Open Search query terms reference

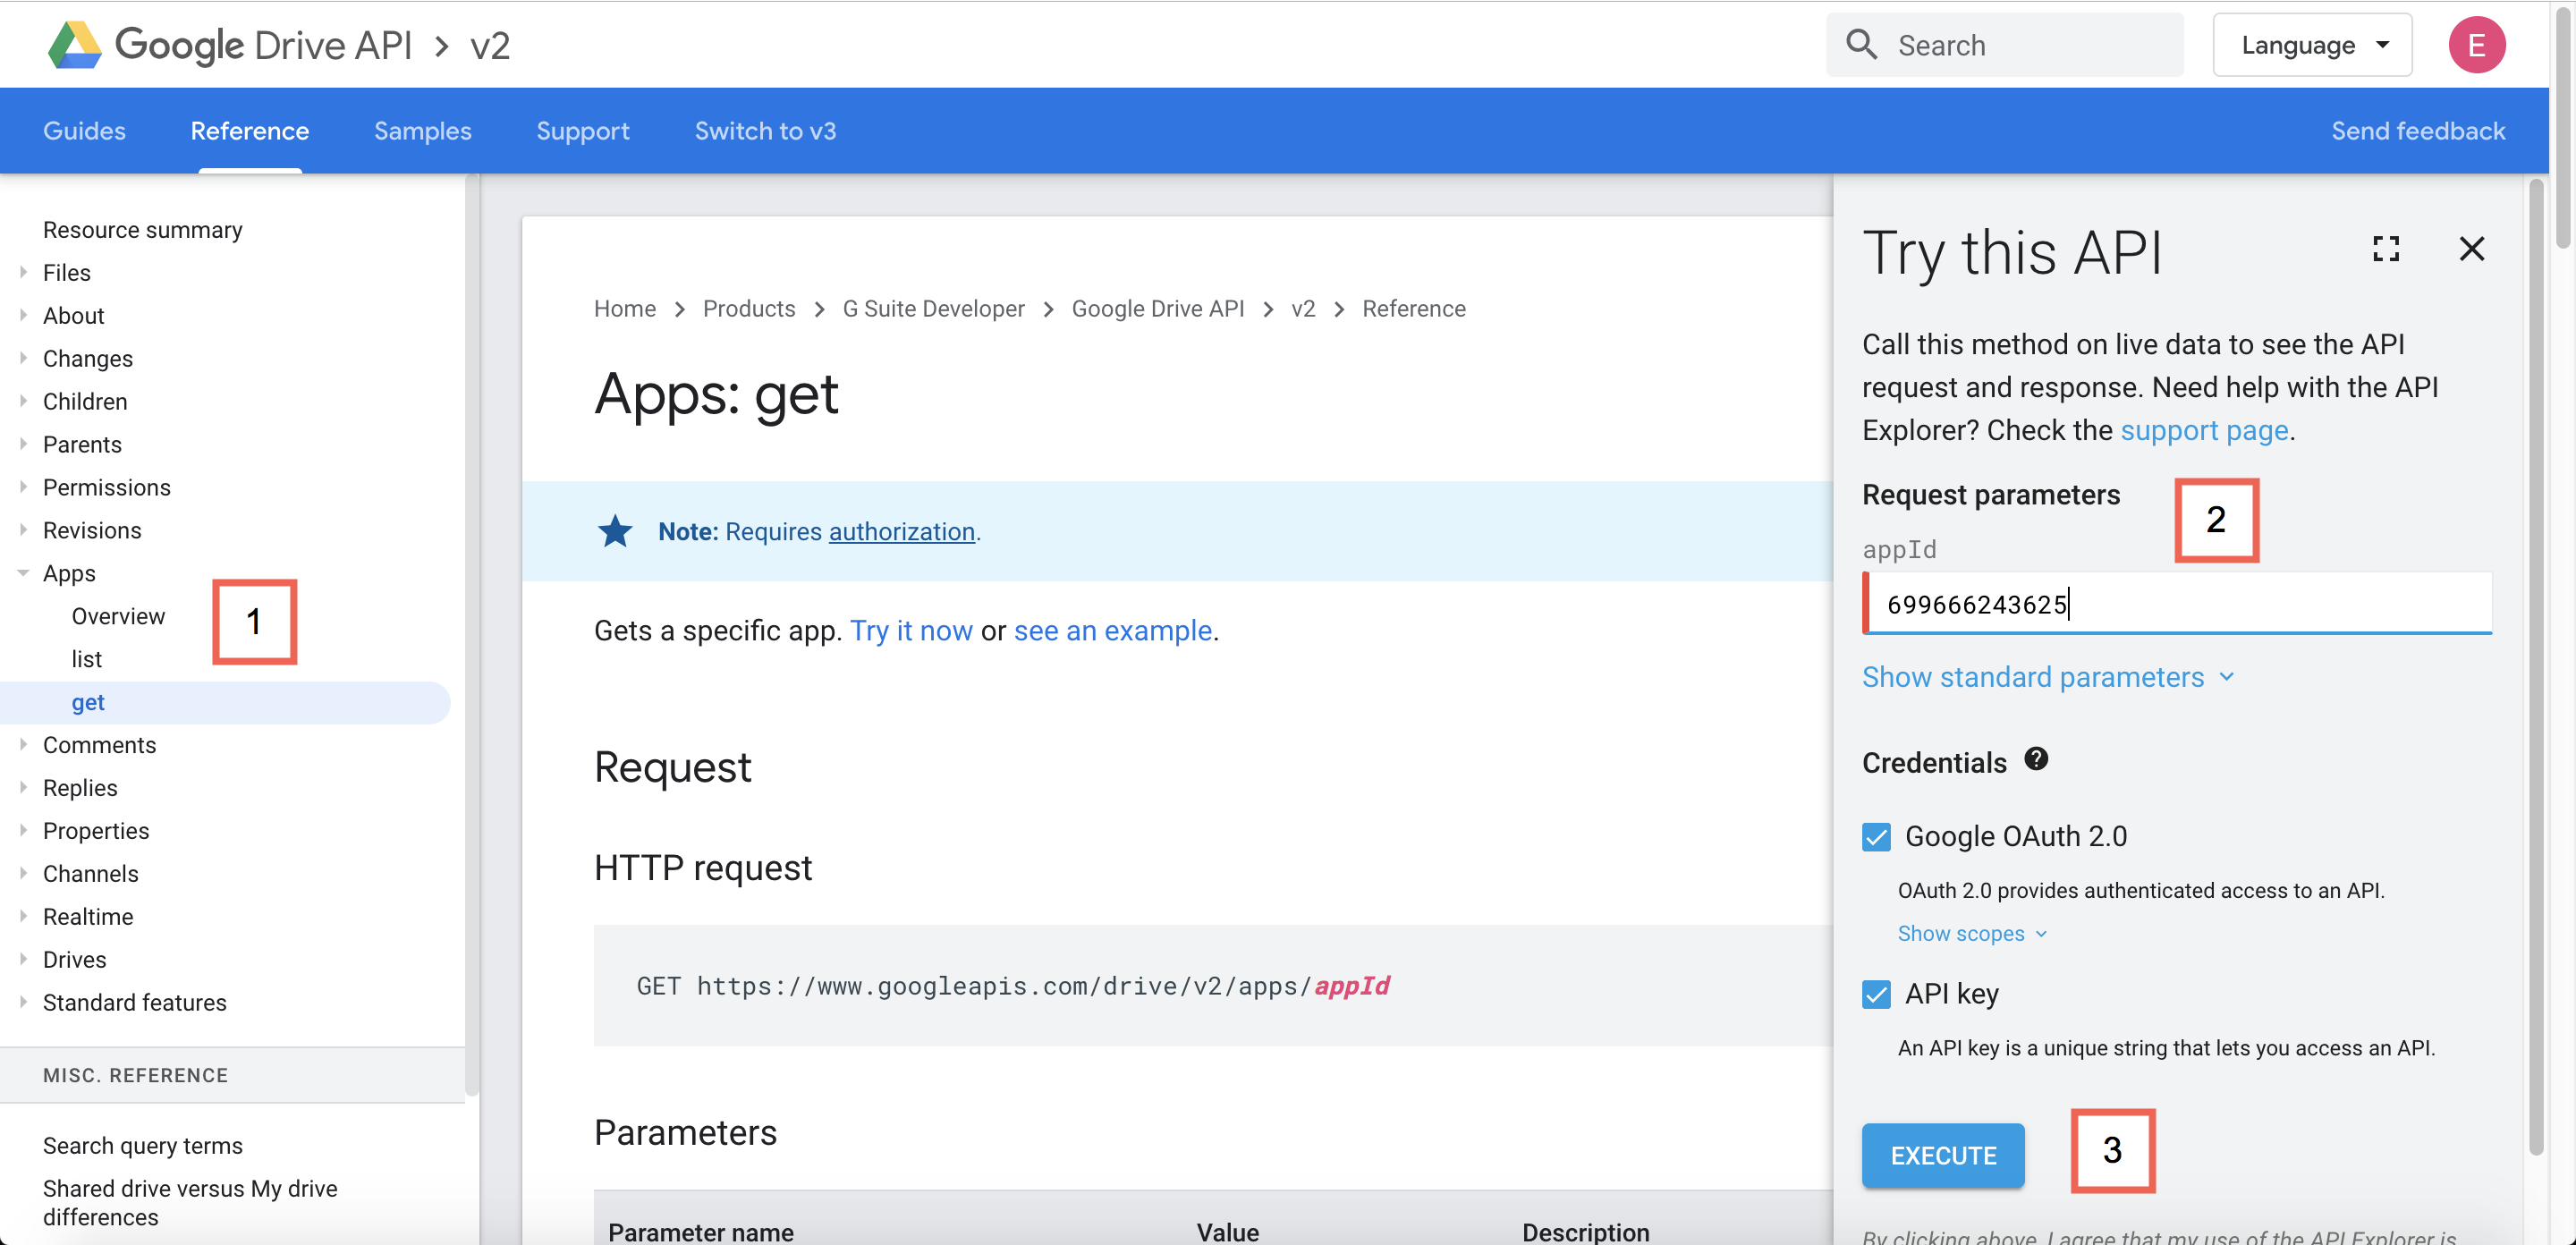click(143, 1145)
